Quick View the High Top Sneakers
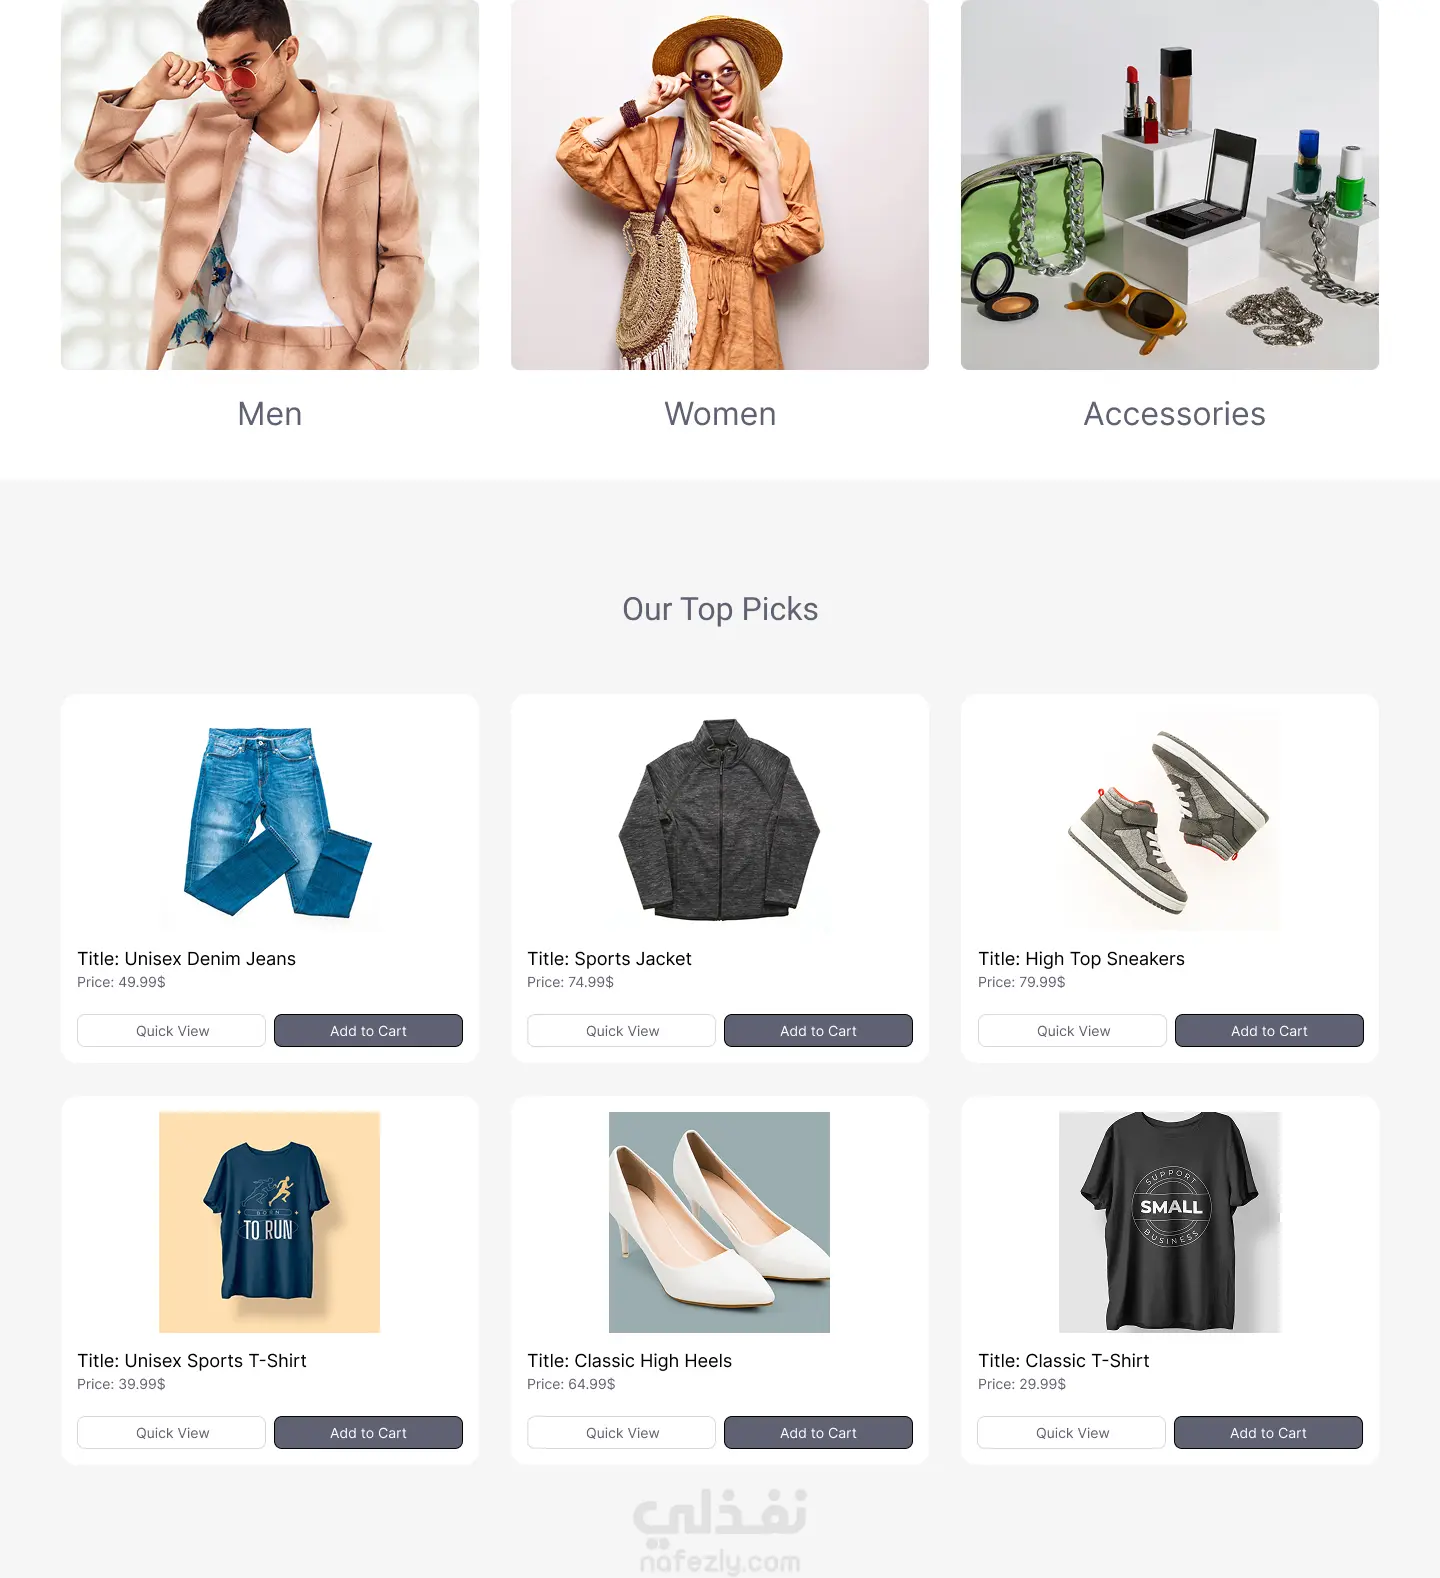The height and width of the screenshot is (1578, 1440). click(x=1073, y=1031)
